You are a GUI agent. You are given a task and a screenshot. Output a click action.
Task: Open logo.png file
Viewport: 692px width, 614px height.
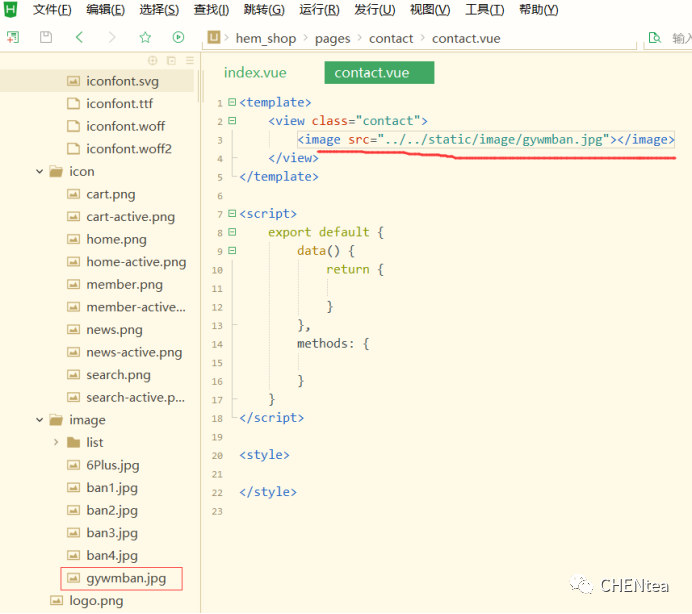(x=97, y=601)
